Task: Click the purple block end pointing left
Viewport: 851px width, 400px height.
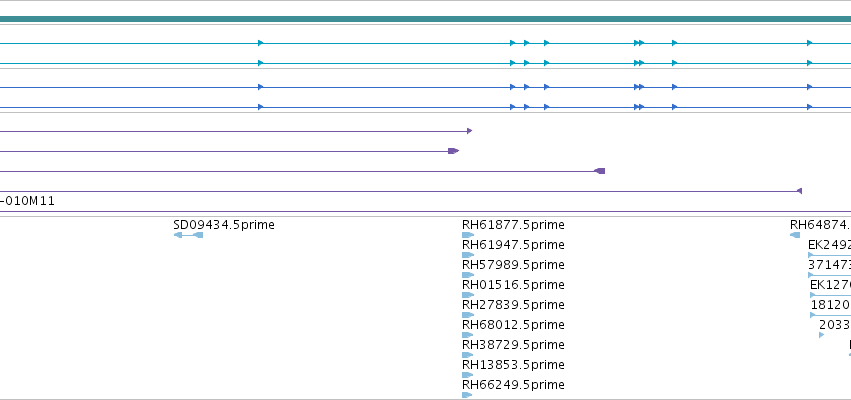Action: coord(599,171)
